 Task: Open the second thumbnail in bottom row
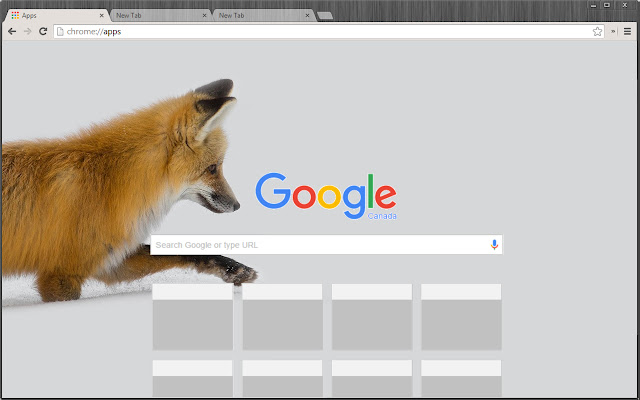click(x=282, y=378)
